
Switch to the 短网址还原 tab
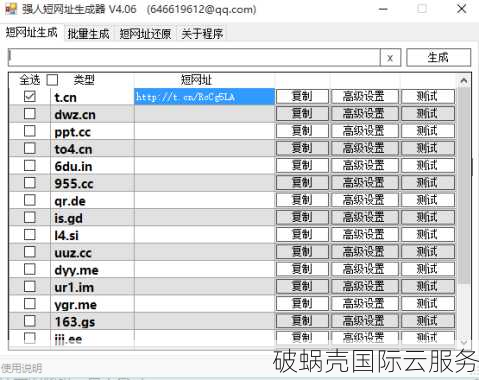click(x=145, y=34)
